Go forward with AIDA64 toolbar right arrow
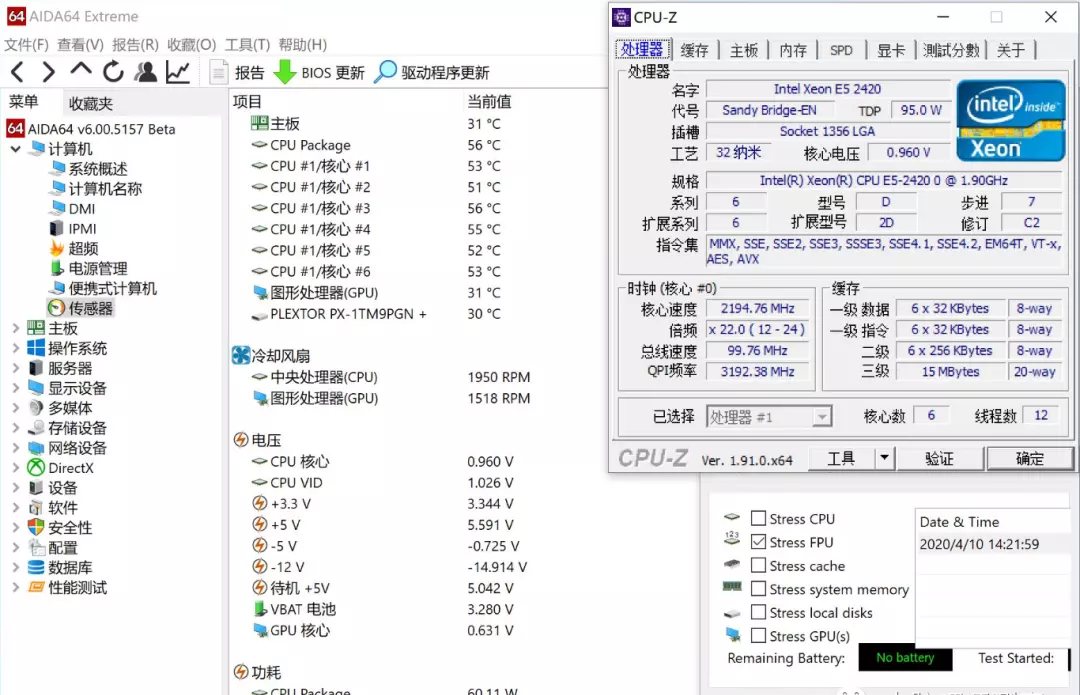 [x=48, y=72]
